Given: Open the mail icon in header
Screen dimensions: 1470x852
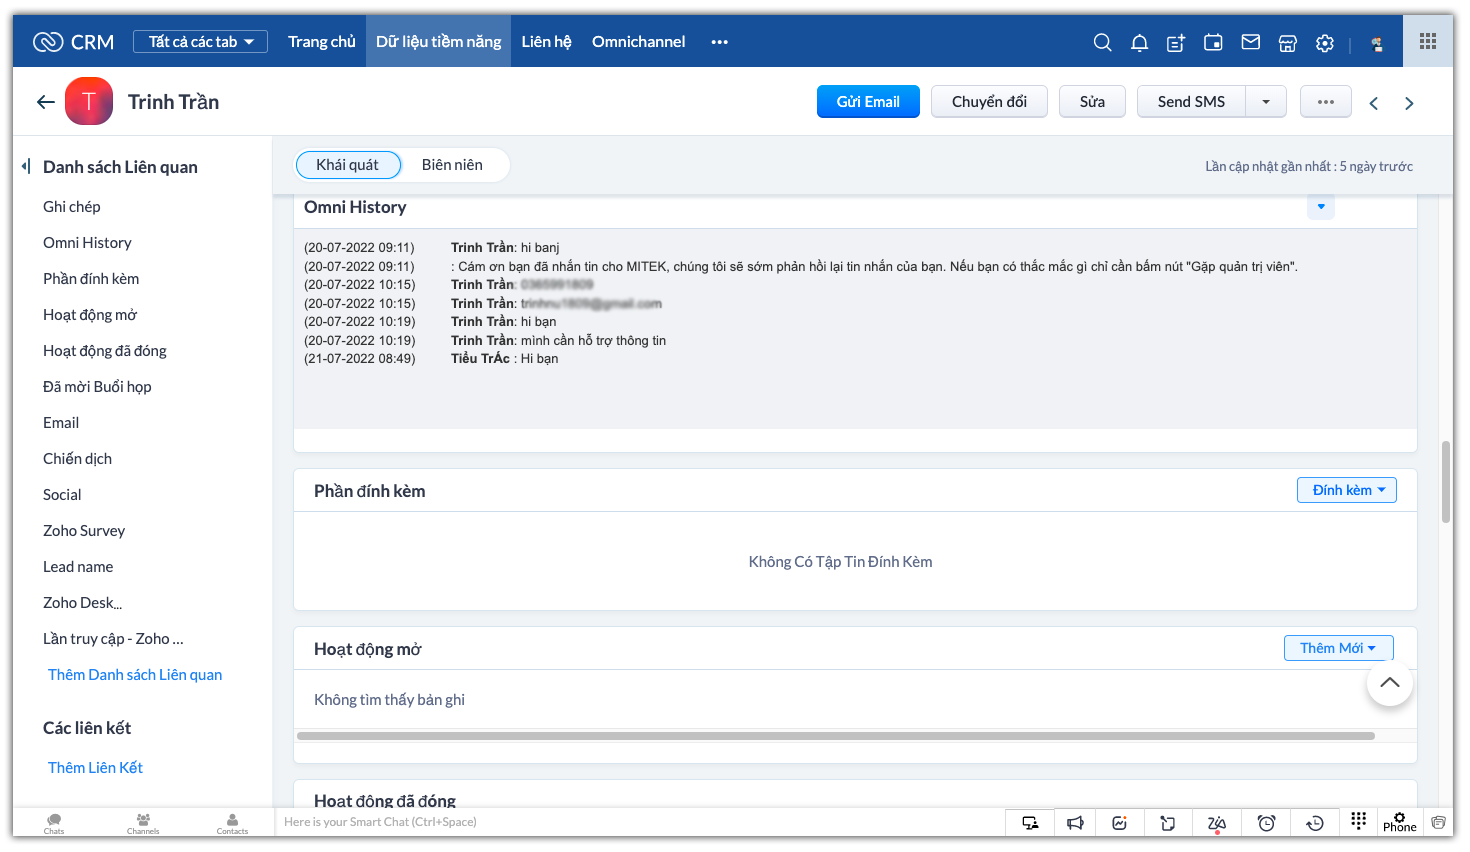Looking at the screenshot, I should point(1250,42).
